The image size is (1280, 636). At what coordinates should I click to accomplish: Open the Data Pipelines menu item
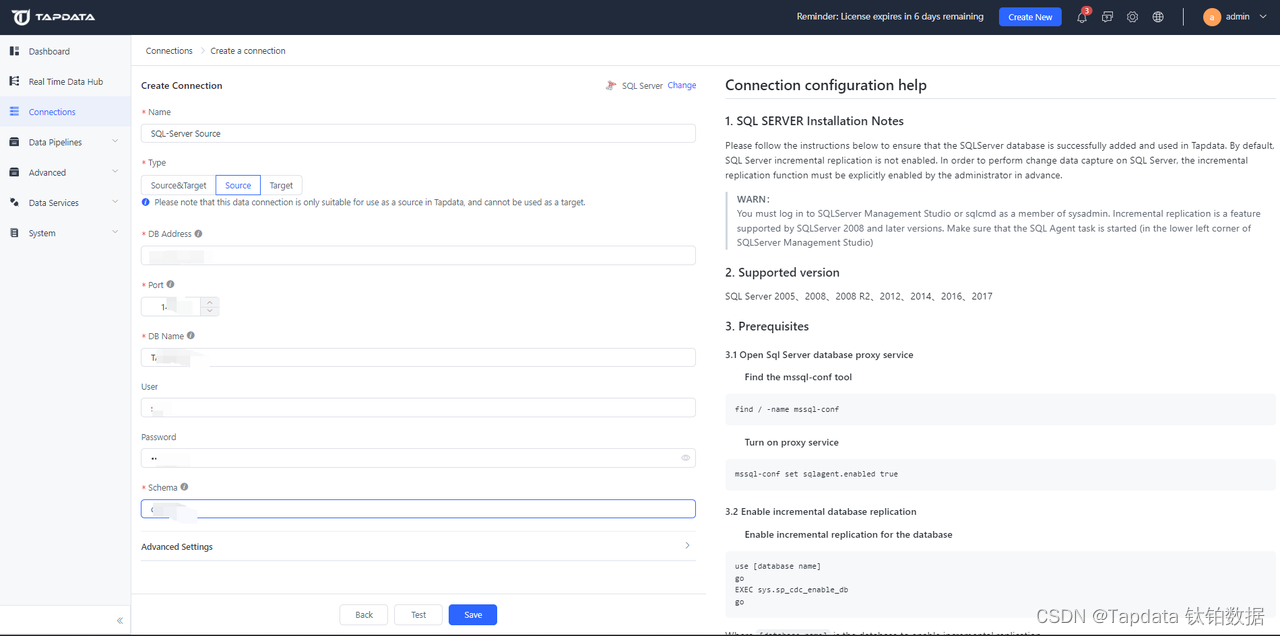coord(65,142)
